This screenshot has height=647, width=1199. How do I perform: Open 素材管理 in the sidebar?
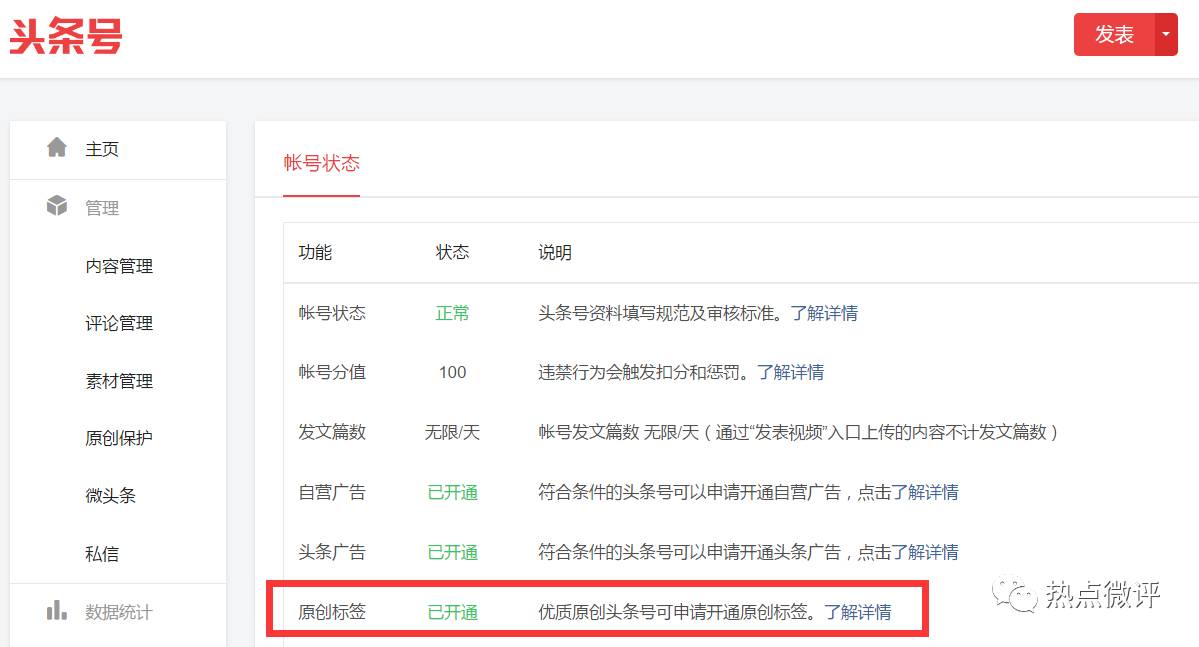119,381
